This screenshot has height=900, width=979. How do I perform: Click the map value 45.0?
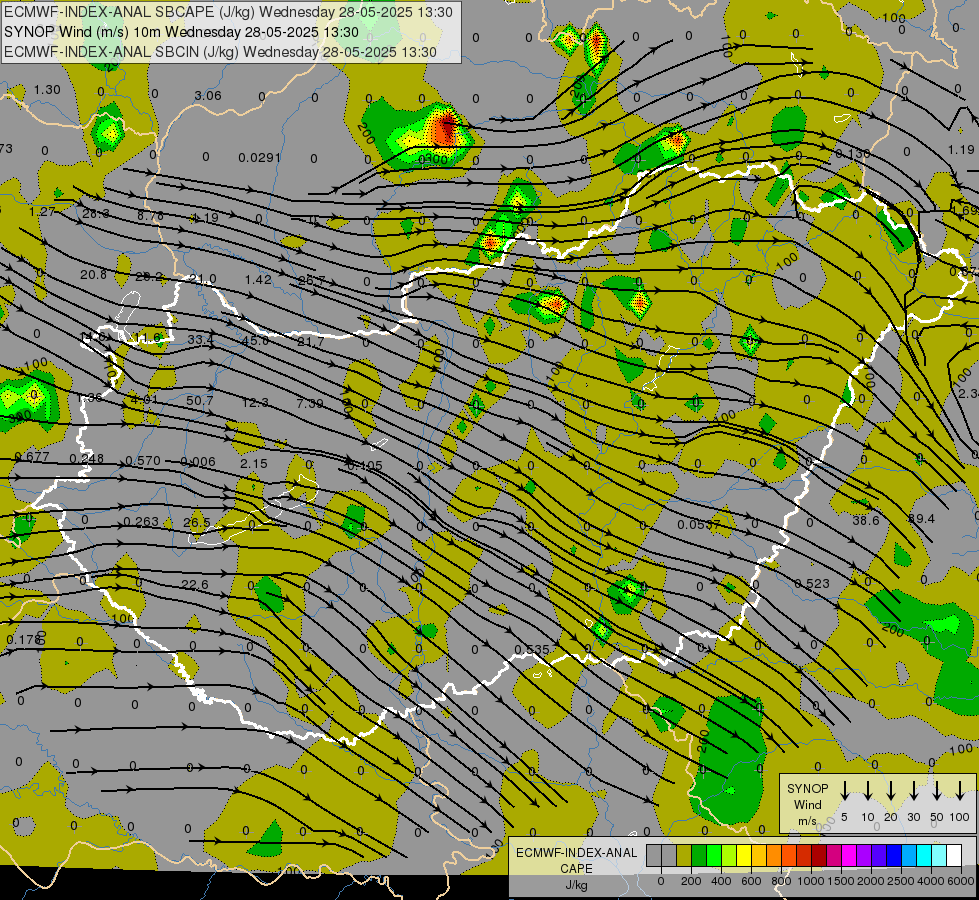[255, 341]
